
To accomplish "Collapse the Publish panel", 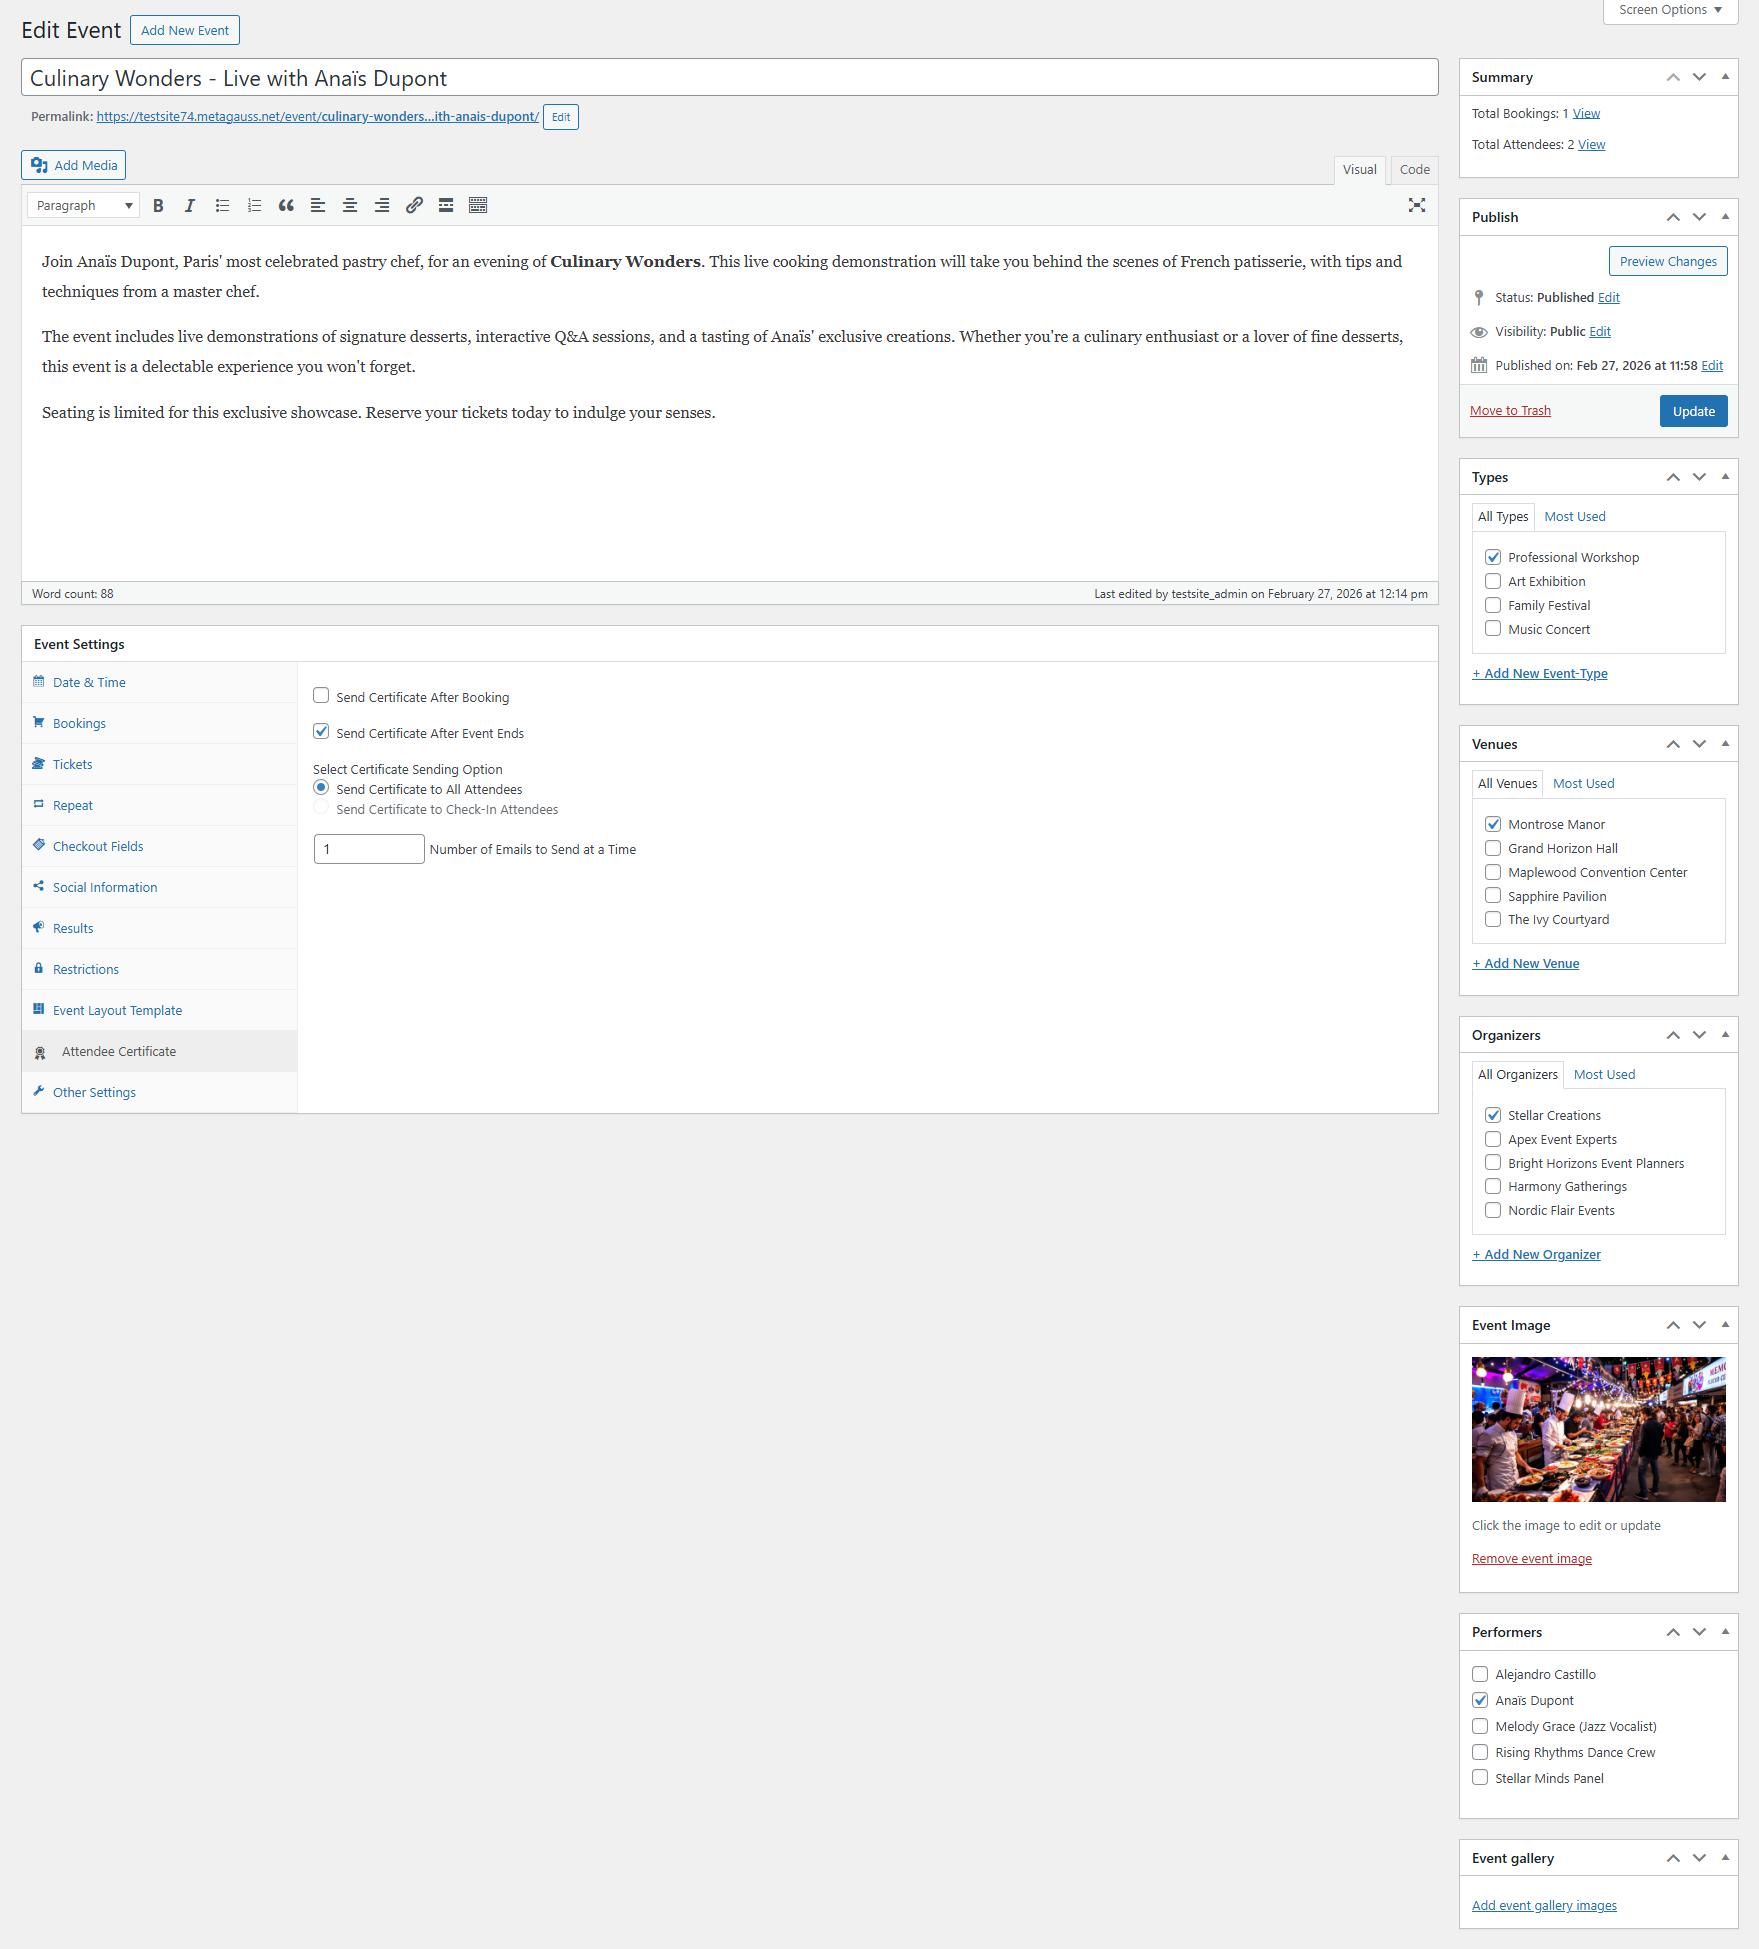I will pos(1725,217).
